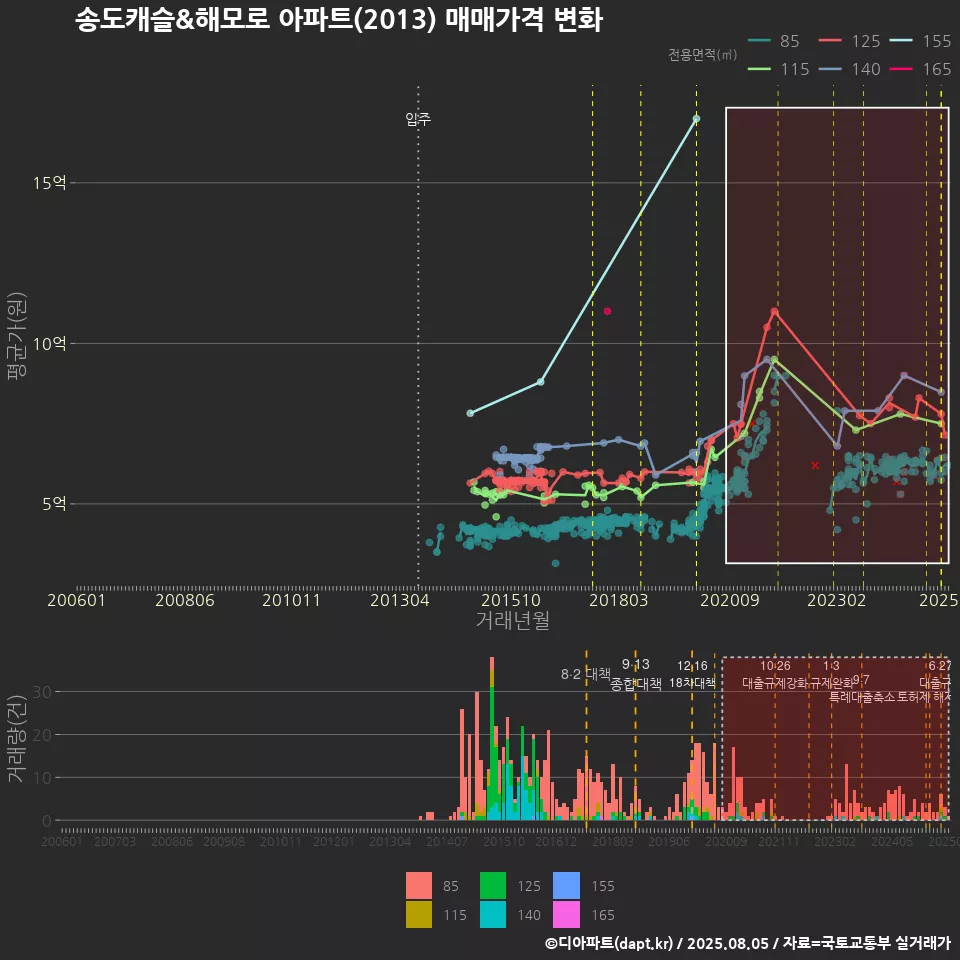Click 200806 on the price chart x-axis

click(x=184, y=600)
